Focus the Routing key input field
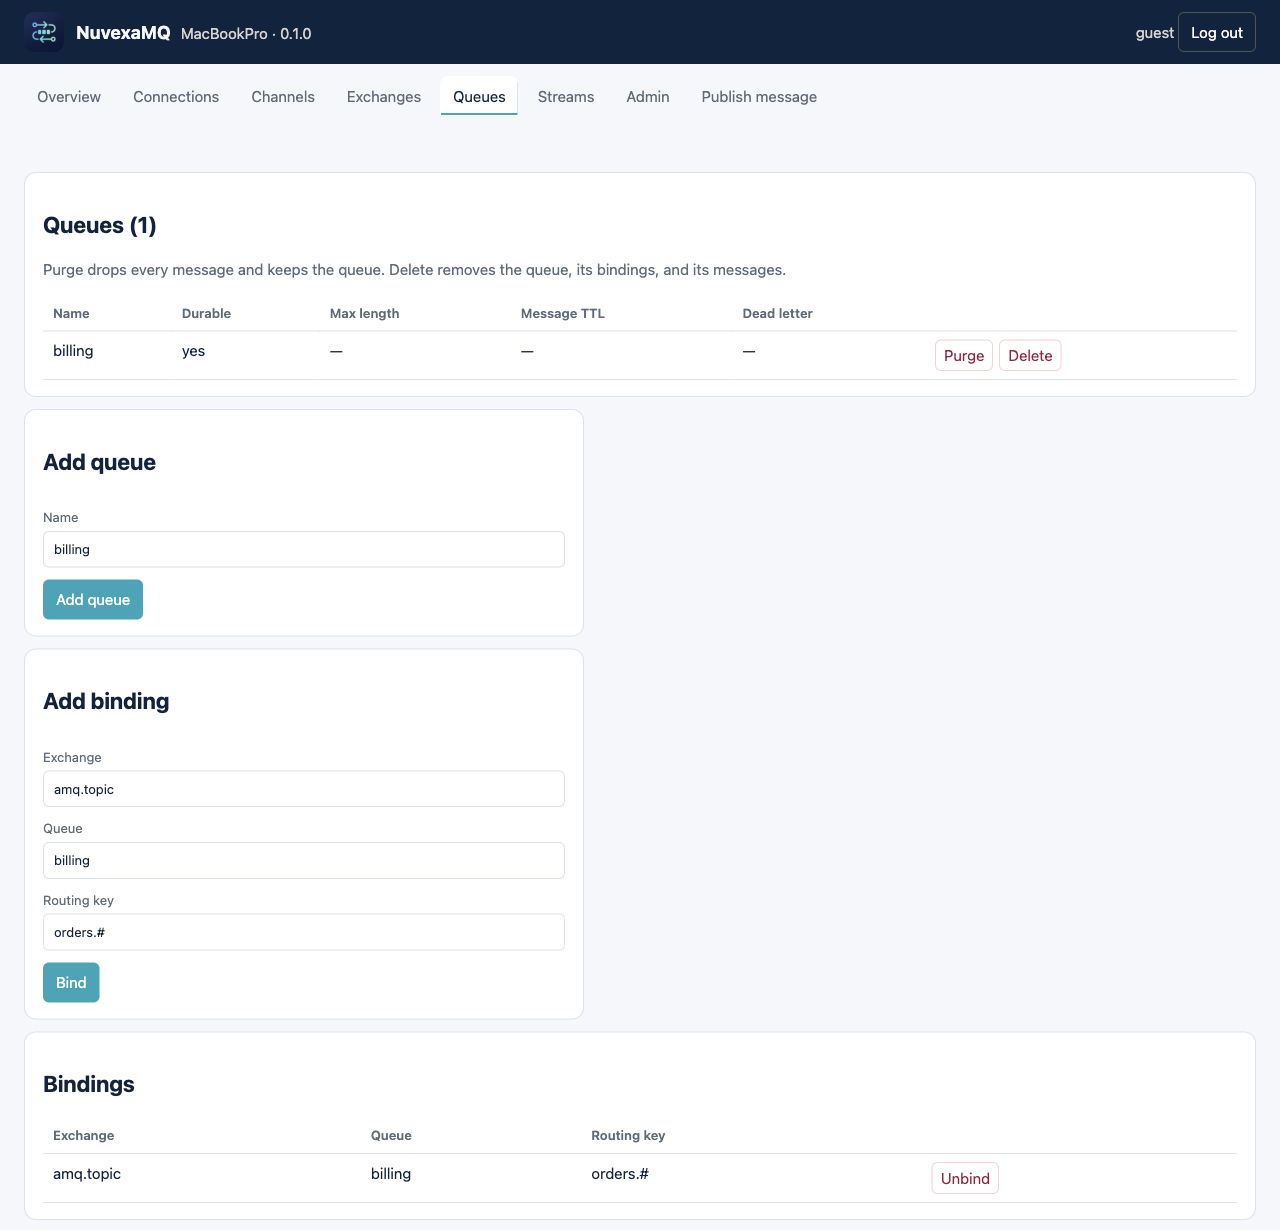The height and width of the screenshot is (1230, 1280). (x=304, y=932)
